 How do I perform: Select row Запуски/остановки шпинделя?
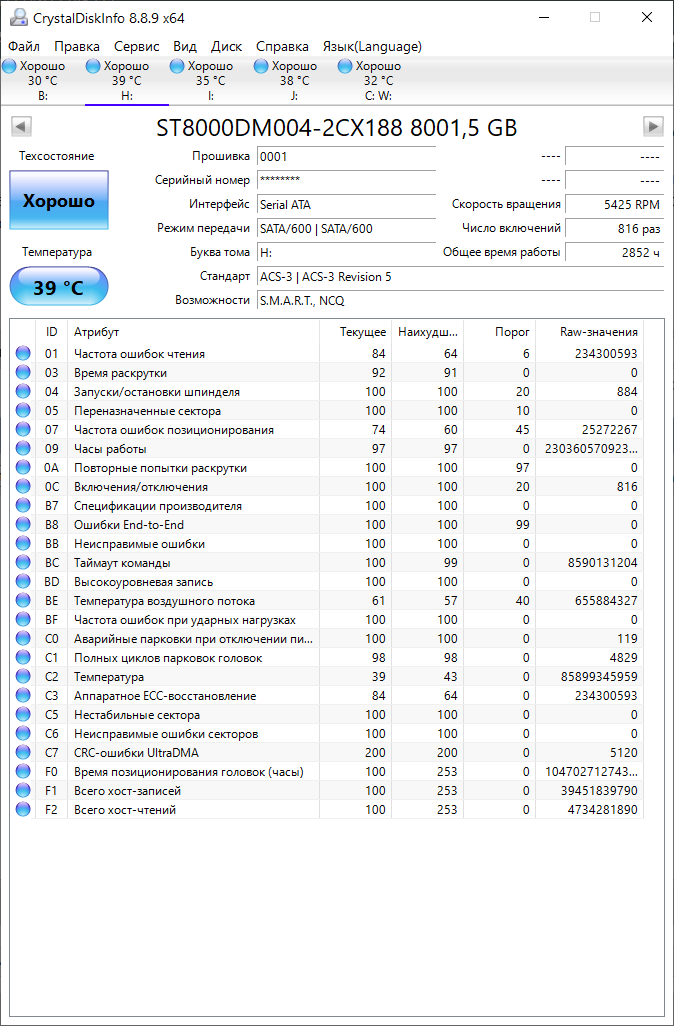coord(327,391)
